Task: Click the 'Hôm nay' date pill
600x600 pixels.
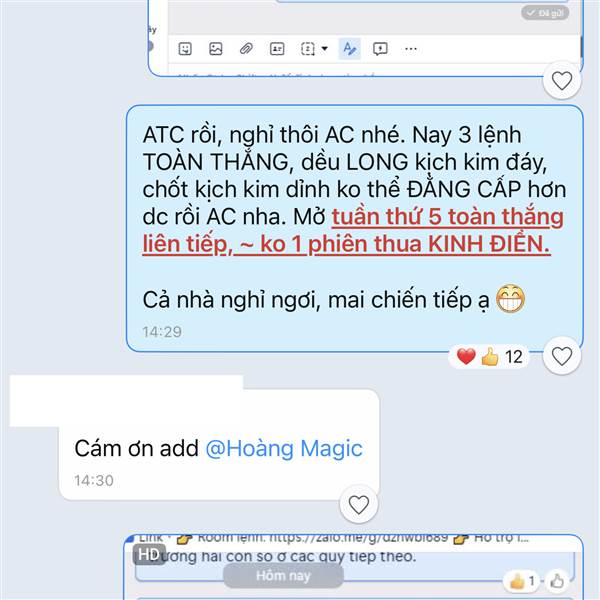Action: pos(283,576)
